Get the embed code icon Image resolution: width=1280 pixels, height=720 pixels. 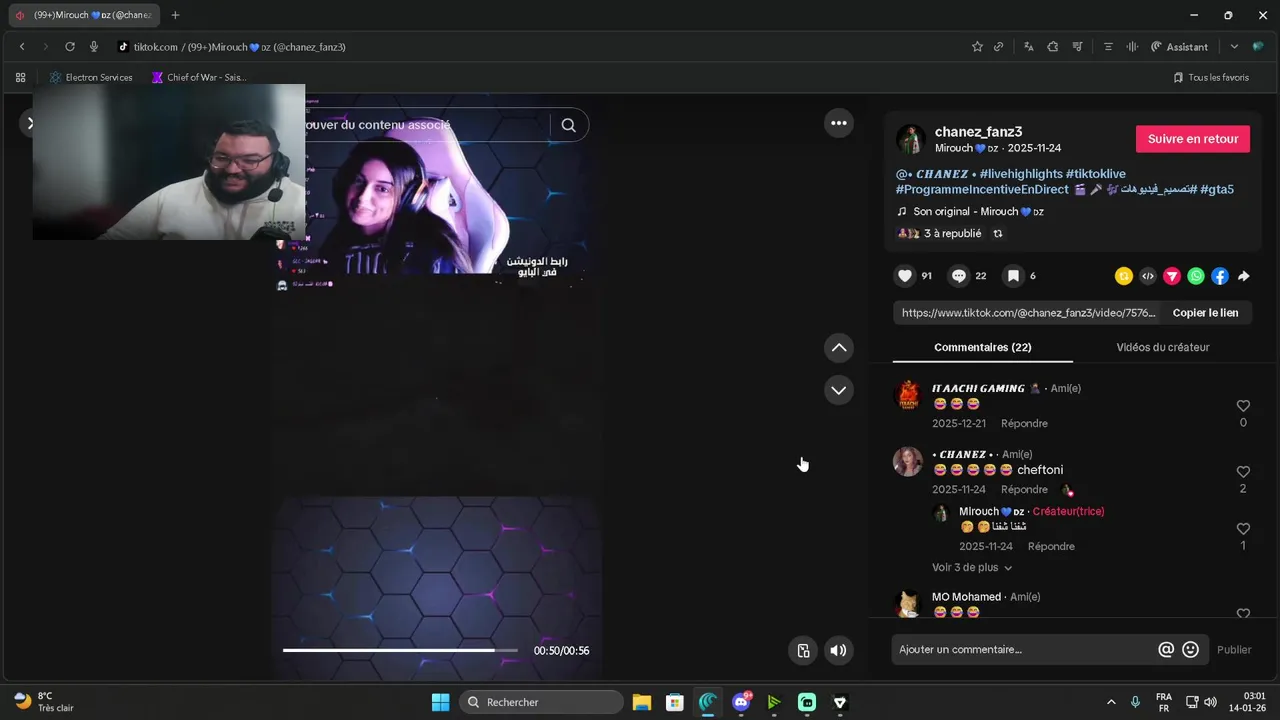pos(1148,276)
